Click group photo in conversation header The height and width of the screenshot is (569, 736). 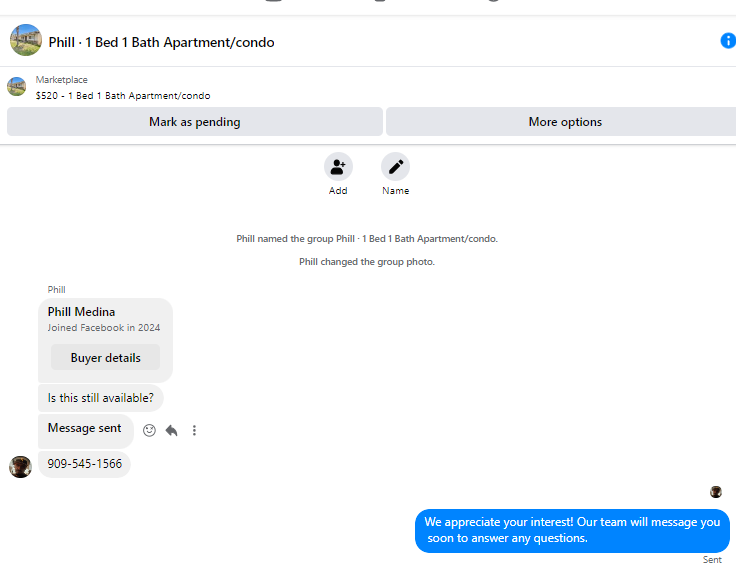[x=26, y=40]
